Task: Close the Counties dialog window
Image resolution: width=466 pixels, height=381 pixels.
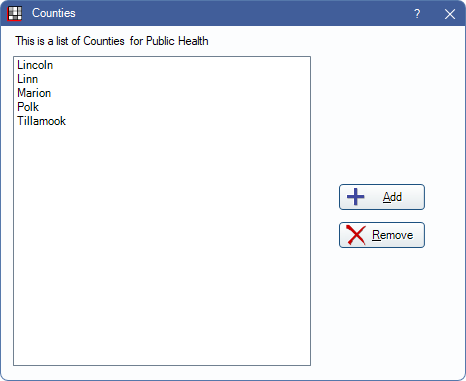Action: coord(450,14)
